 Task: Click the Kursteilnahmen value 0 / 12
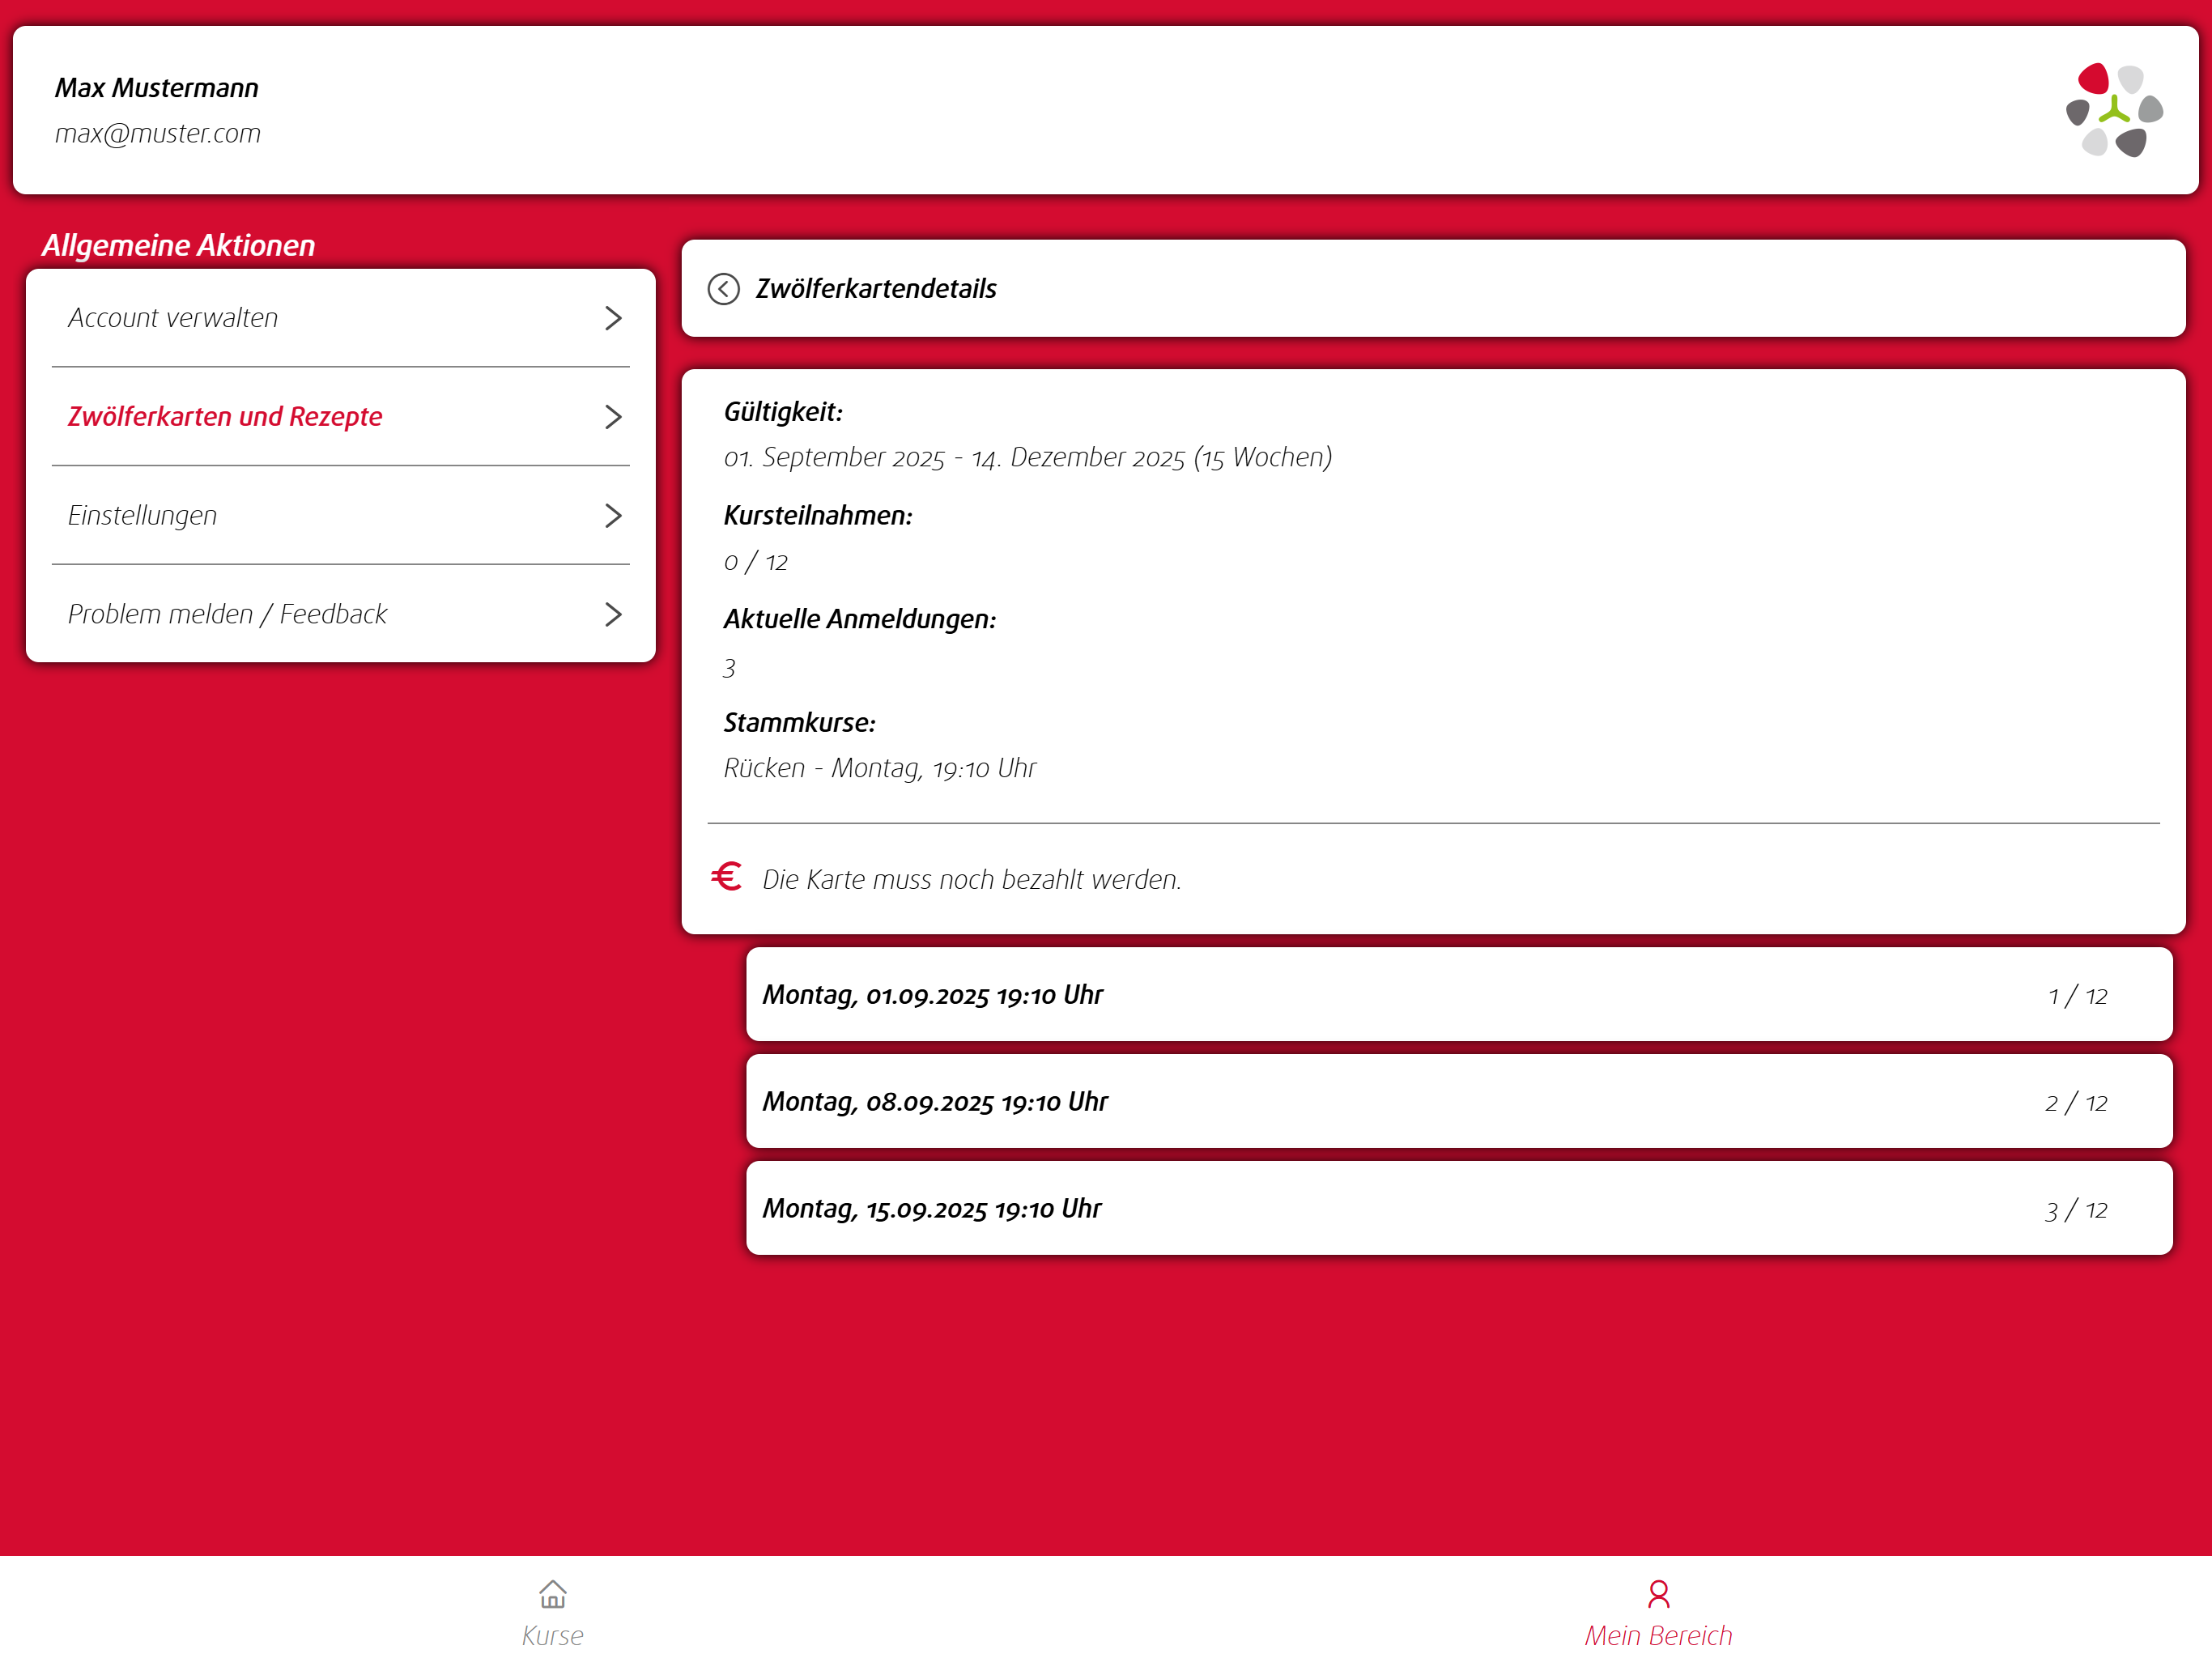pyautogui.click(x=756, y=562)
